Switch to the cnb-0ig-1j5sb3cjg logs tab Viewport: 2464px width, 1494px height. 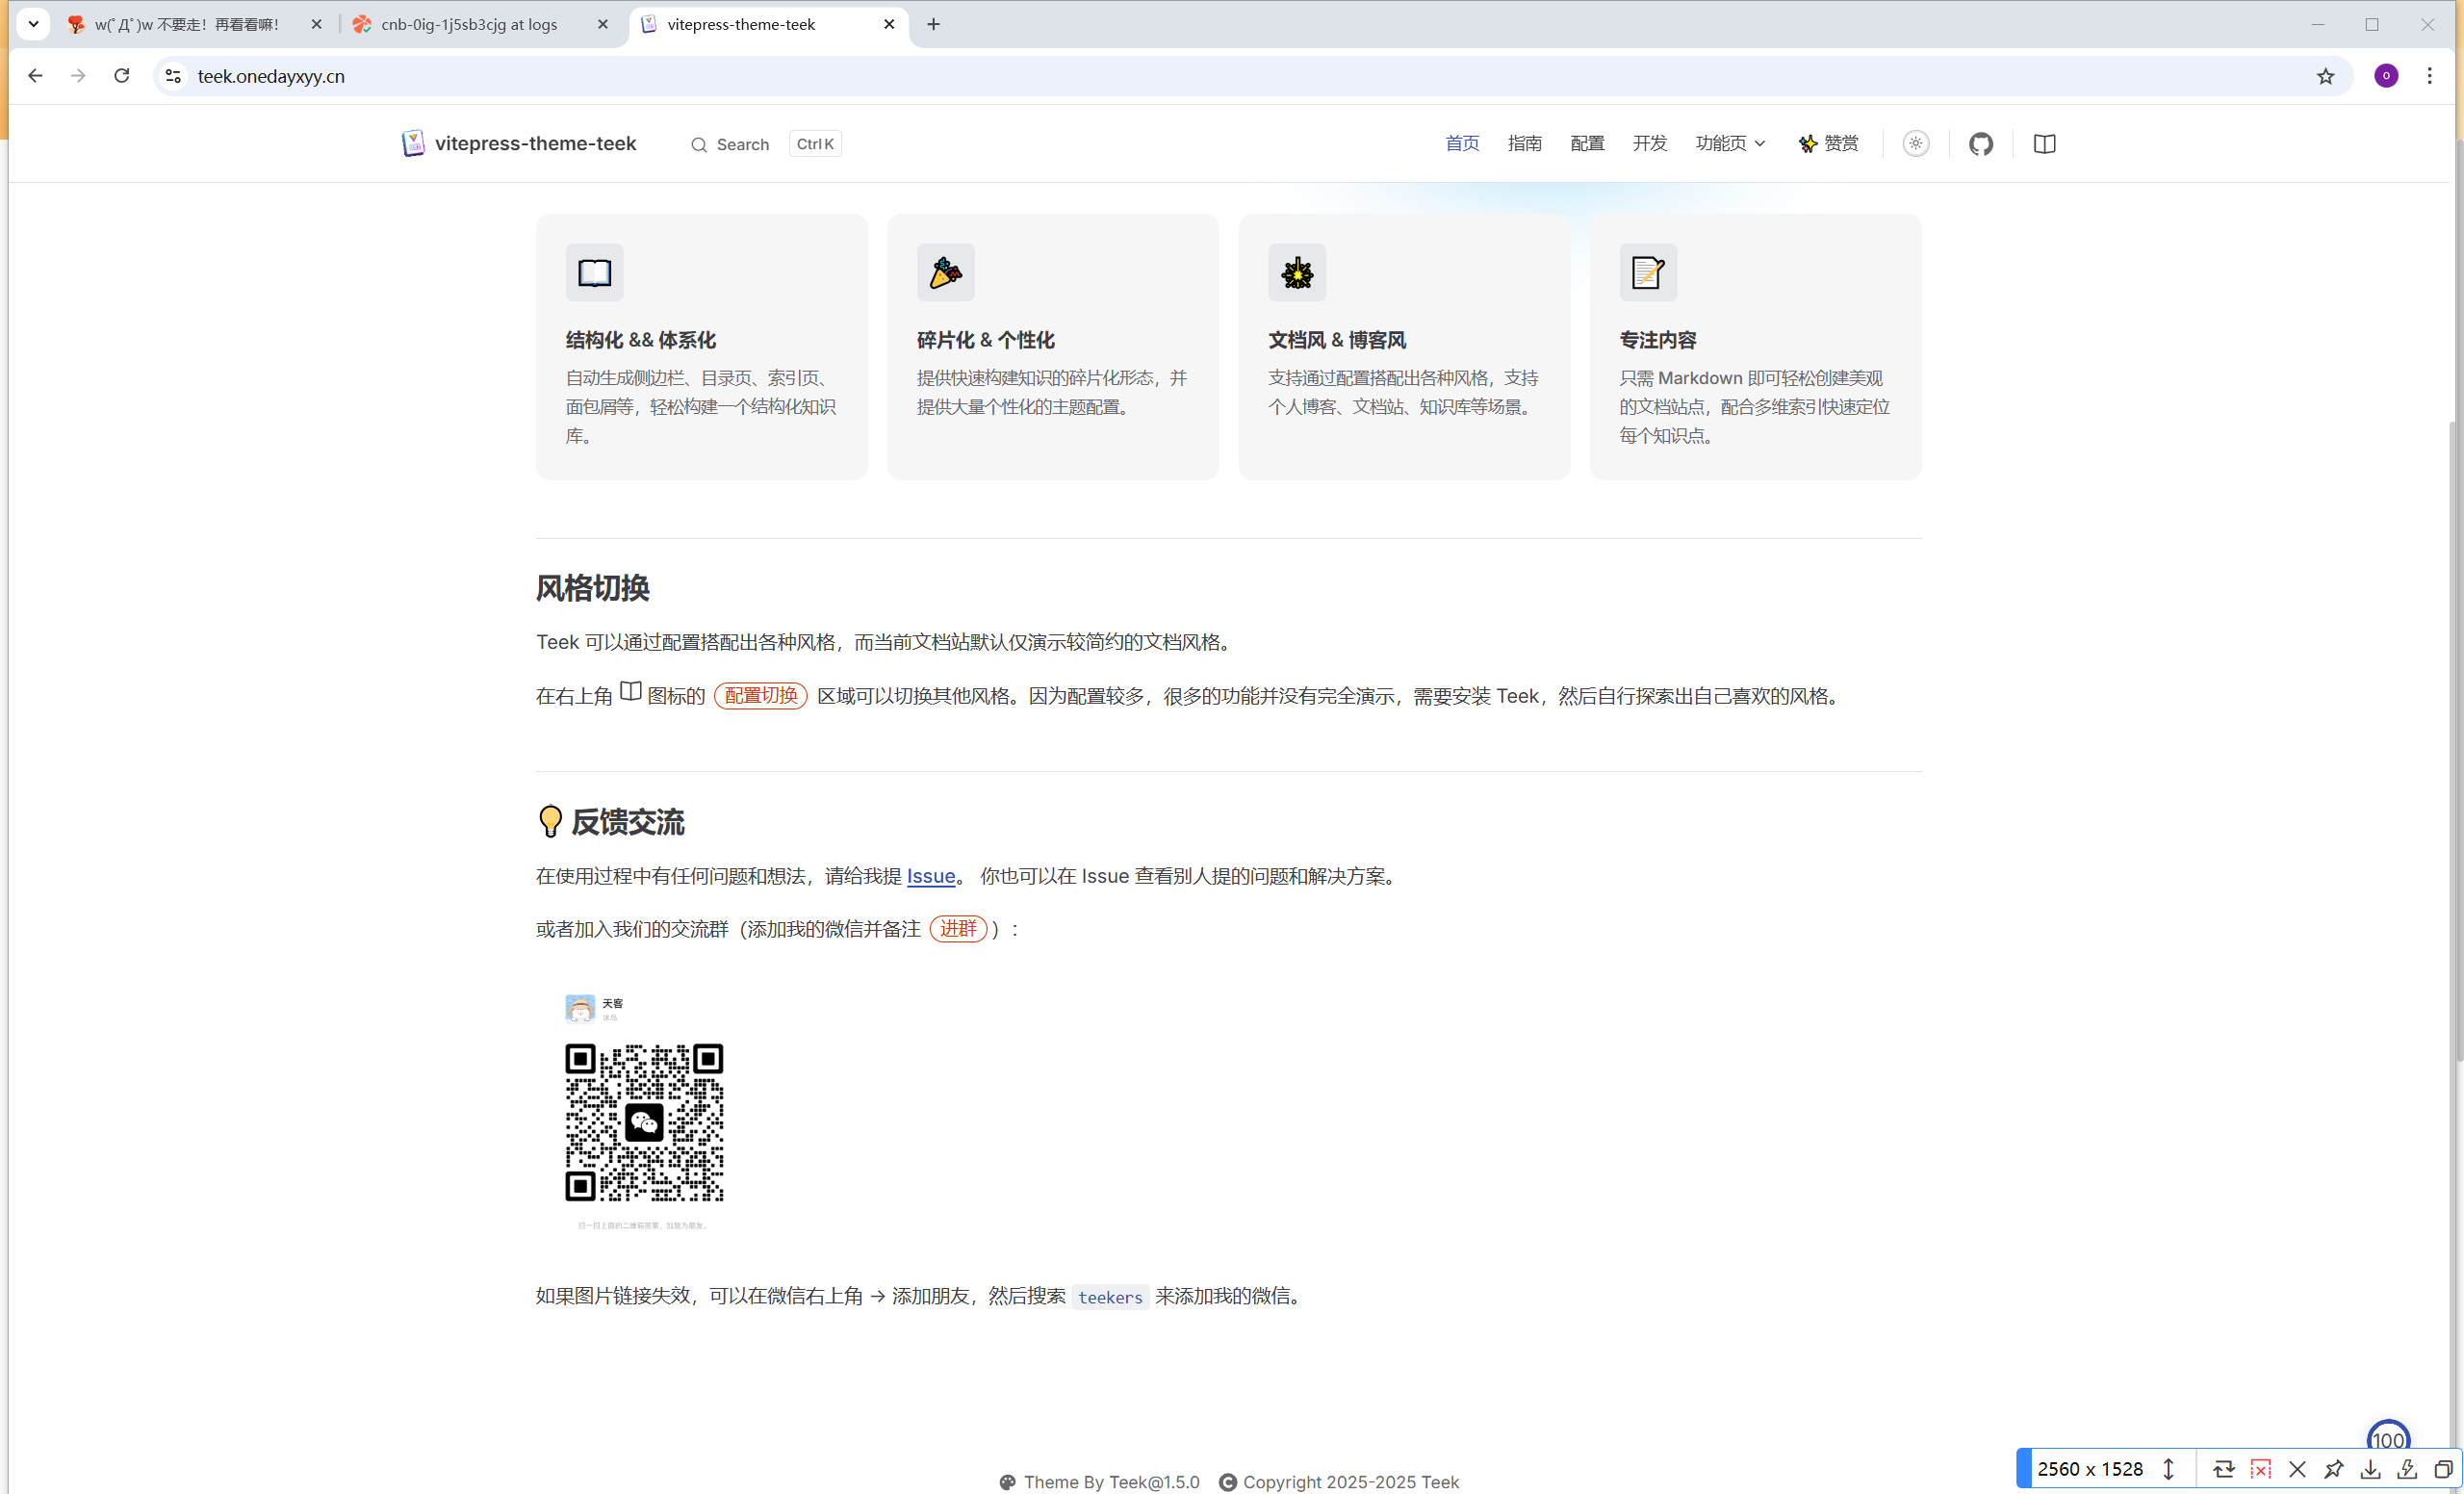click(x=470, y=24)
